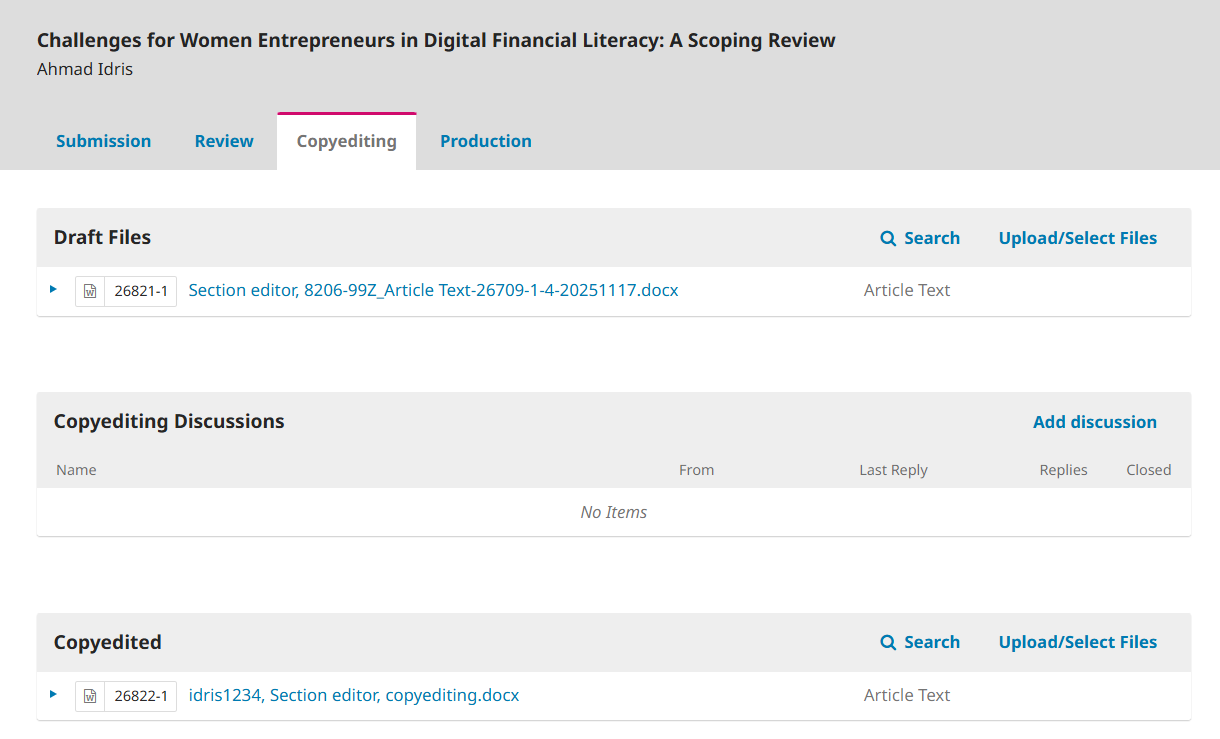Go to the Production tab
Screen dimensions: 1220x739
[485, 141]
